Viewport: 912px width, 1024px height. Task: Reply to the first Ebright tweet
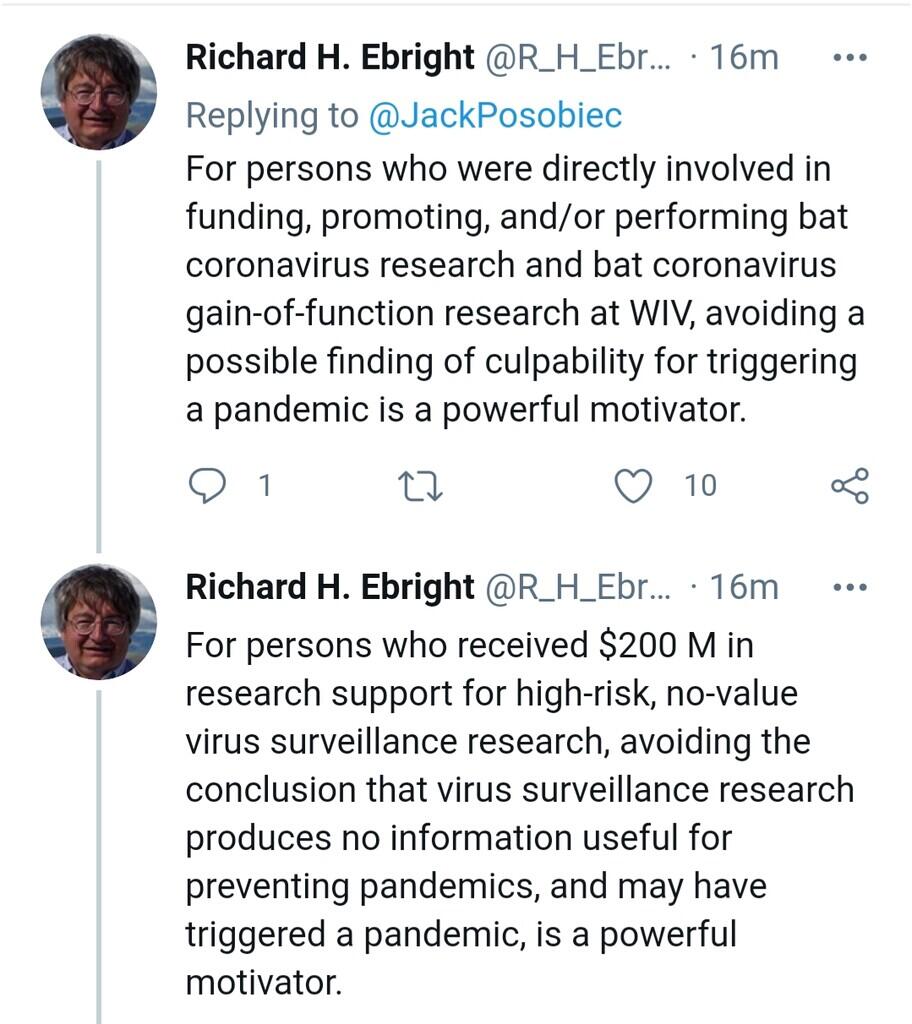[x=207, y=486]
